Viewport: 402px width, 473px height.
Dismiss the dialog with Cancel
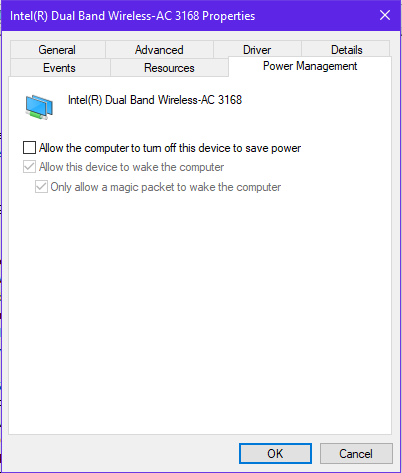tap(356, 453)
